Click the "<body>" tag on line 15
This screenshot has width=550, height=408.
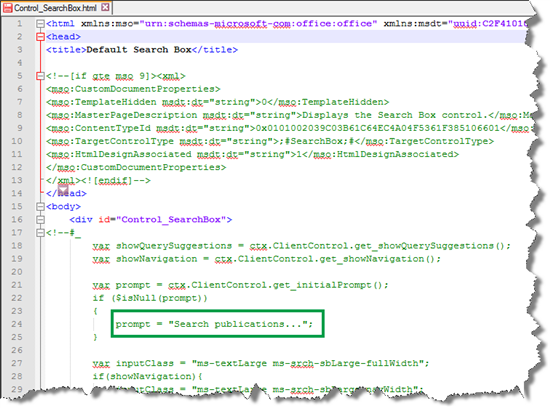(x=63, y=206)
